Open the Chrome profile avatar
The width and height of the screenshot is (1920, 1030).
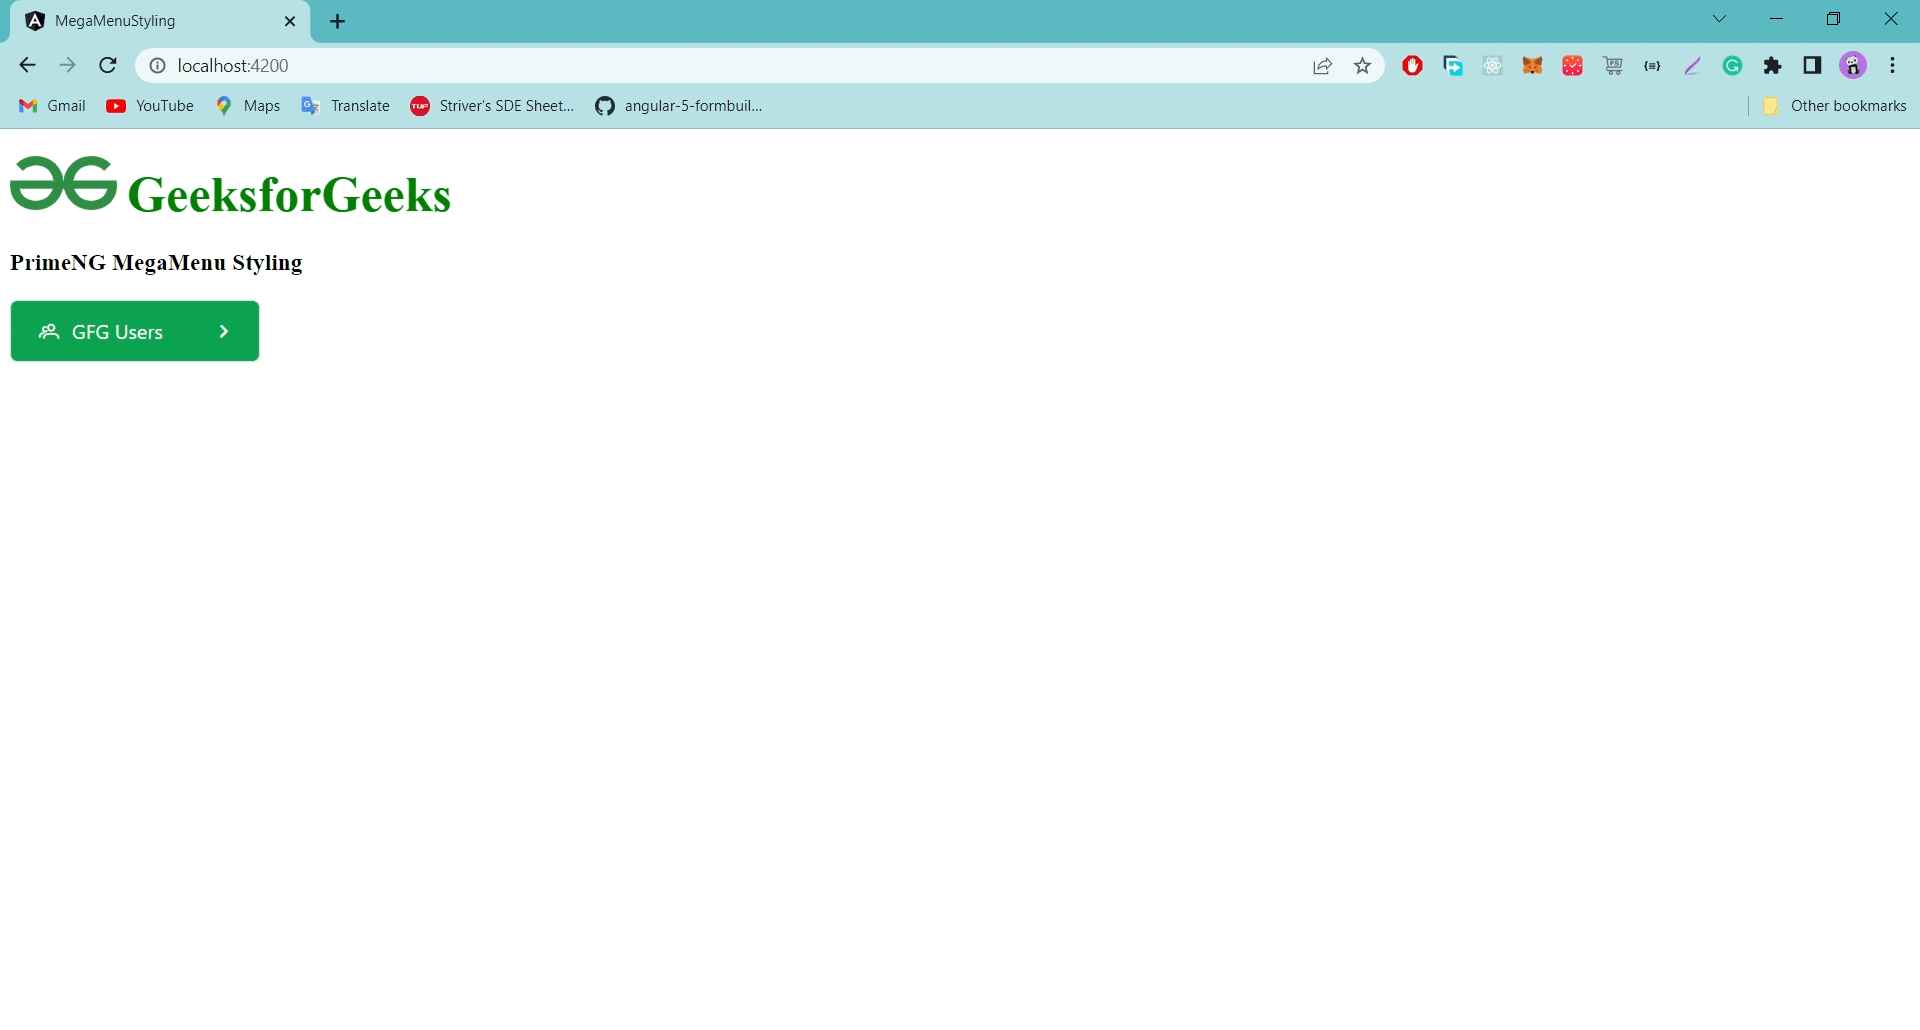pos(1853,66)
